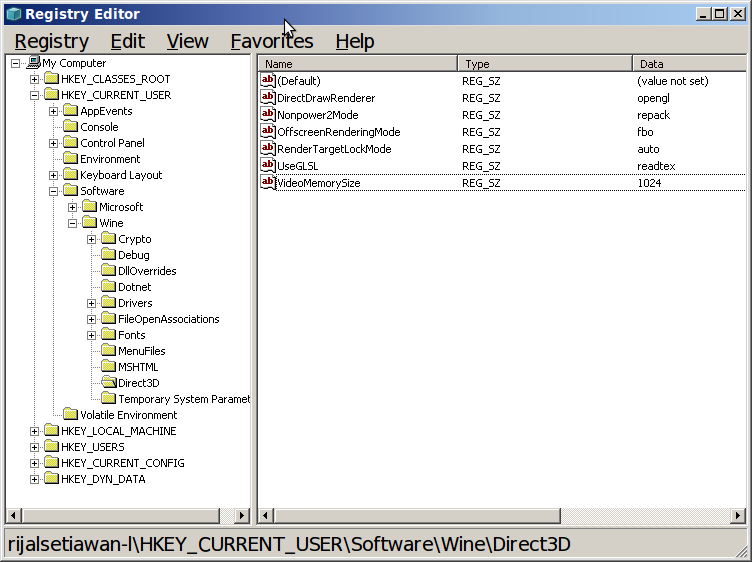
Task: Expand the Fonts key
Action: coord(92,335)
